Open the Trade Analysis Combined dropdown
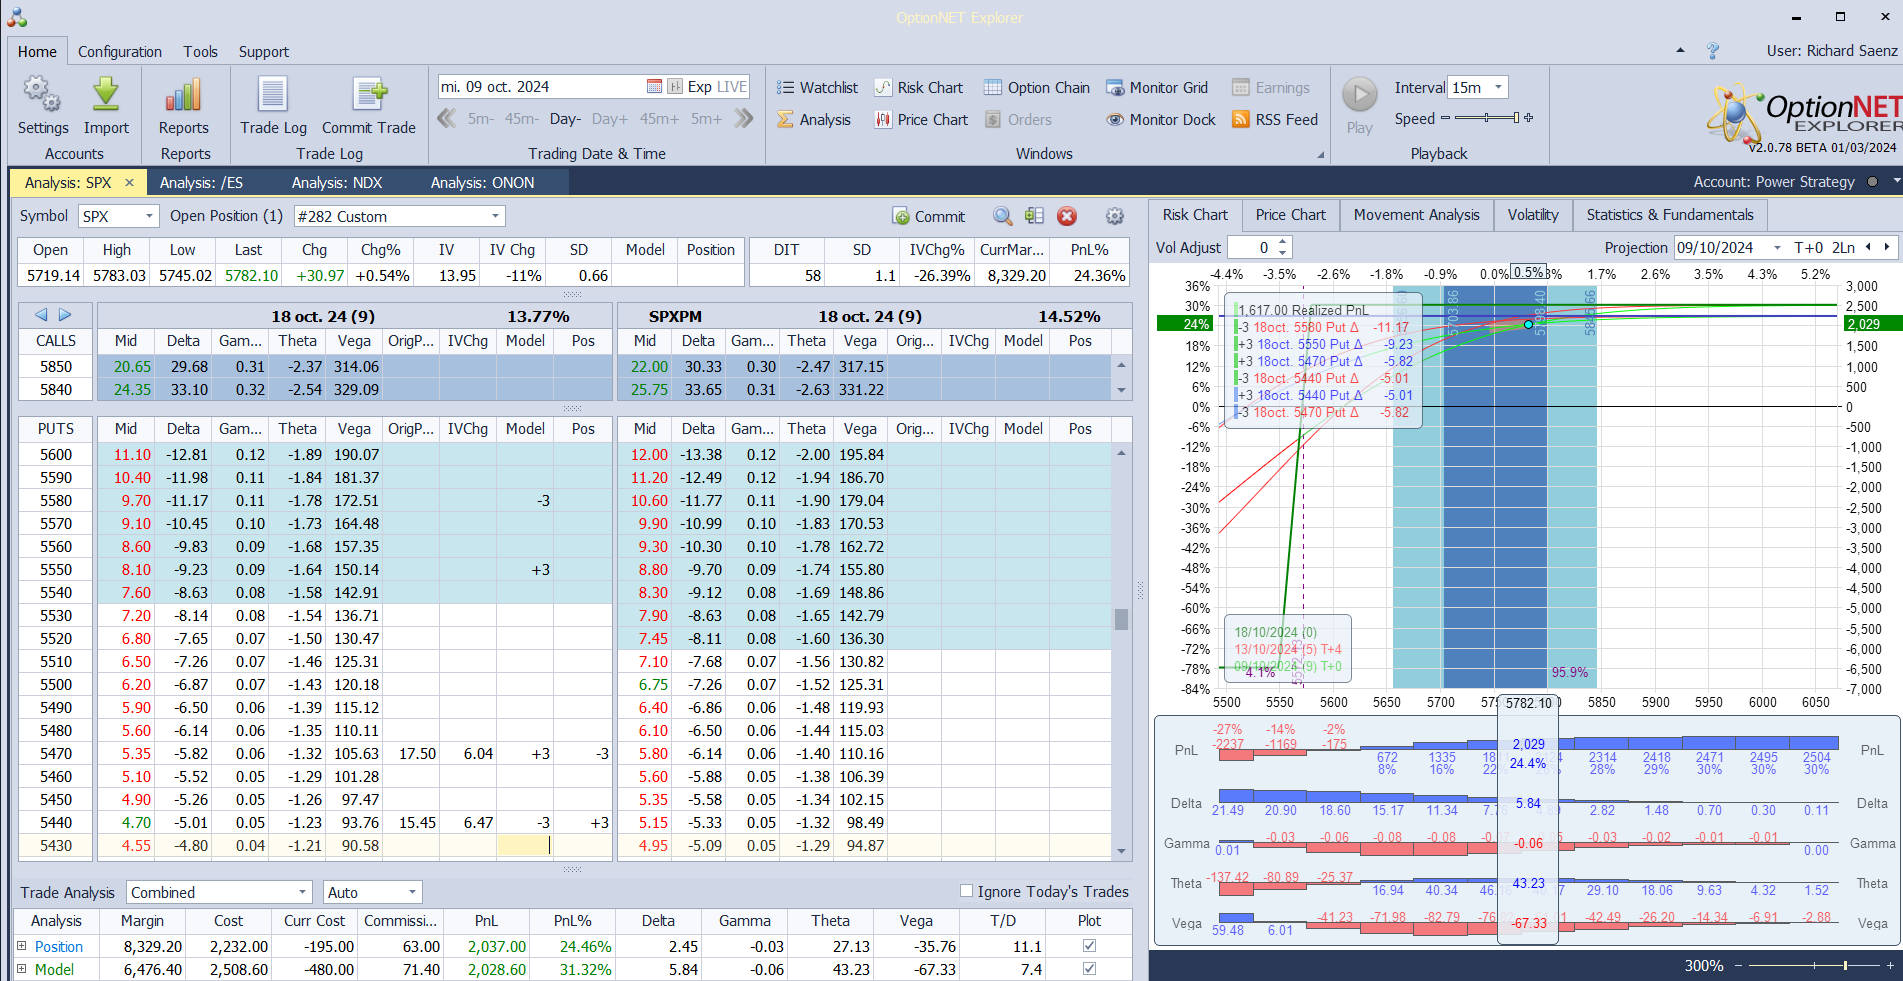Image resolution: width=1903 pixels, height=981 pixels. click(x=302, y=892)
